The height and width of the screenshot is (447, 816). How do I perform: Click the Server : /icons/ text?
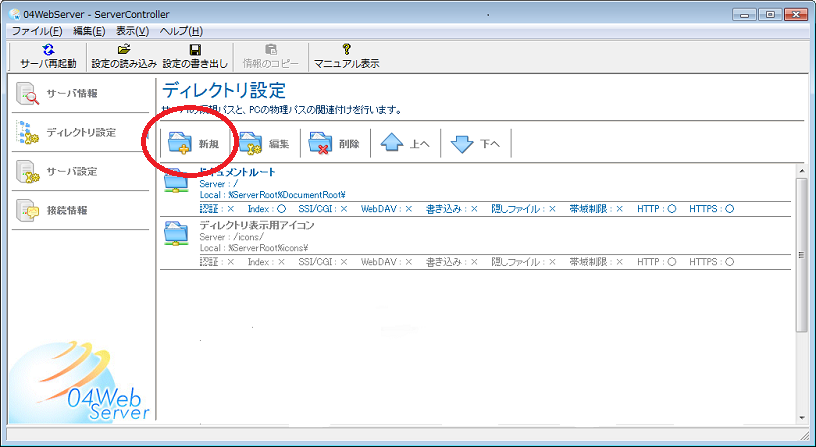pyautogui.click(x=230, y=237)
